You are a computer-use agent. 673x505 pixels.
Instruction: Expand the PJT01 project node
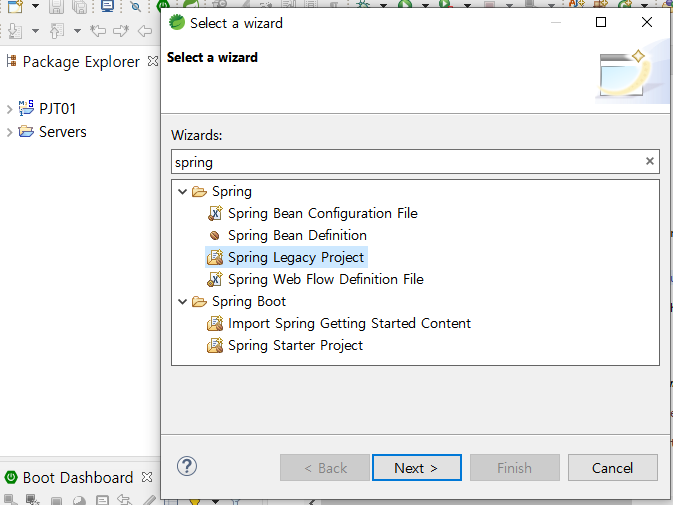pyautogui.click(x=9, y=109)
